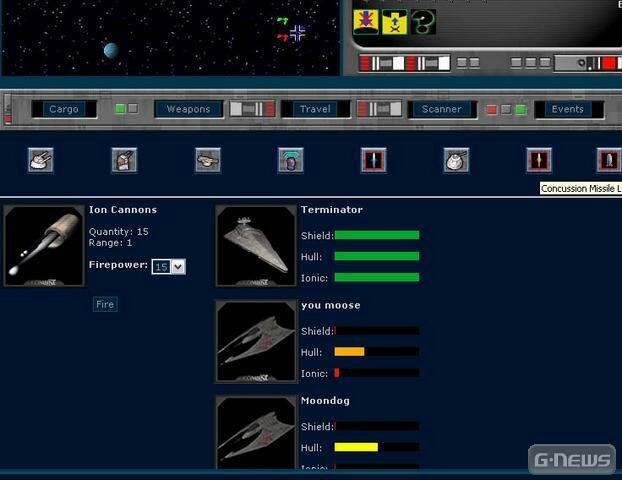Click Terminator's green Ionic bar
This screenshot has height=480, width=622.
pyautogui.click(x=377, y=277)
